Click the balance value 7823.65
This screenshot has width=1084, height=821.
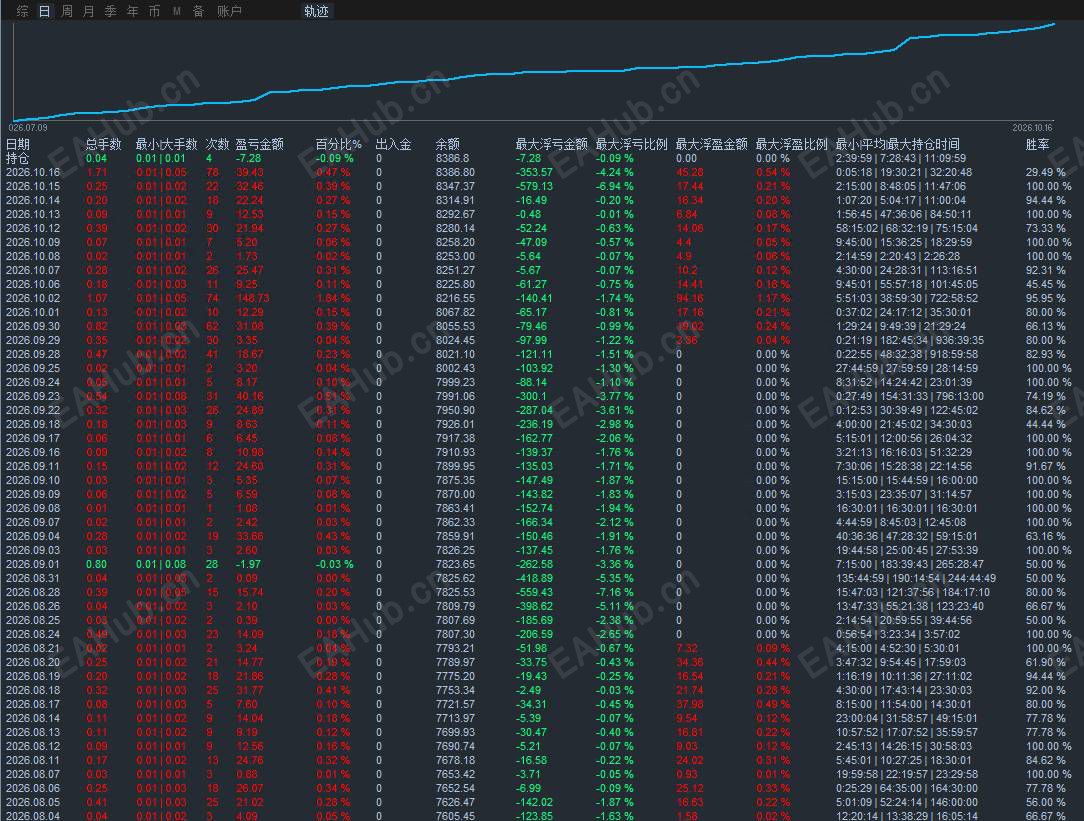tap(455, 564)
